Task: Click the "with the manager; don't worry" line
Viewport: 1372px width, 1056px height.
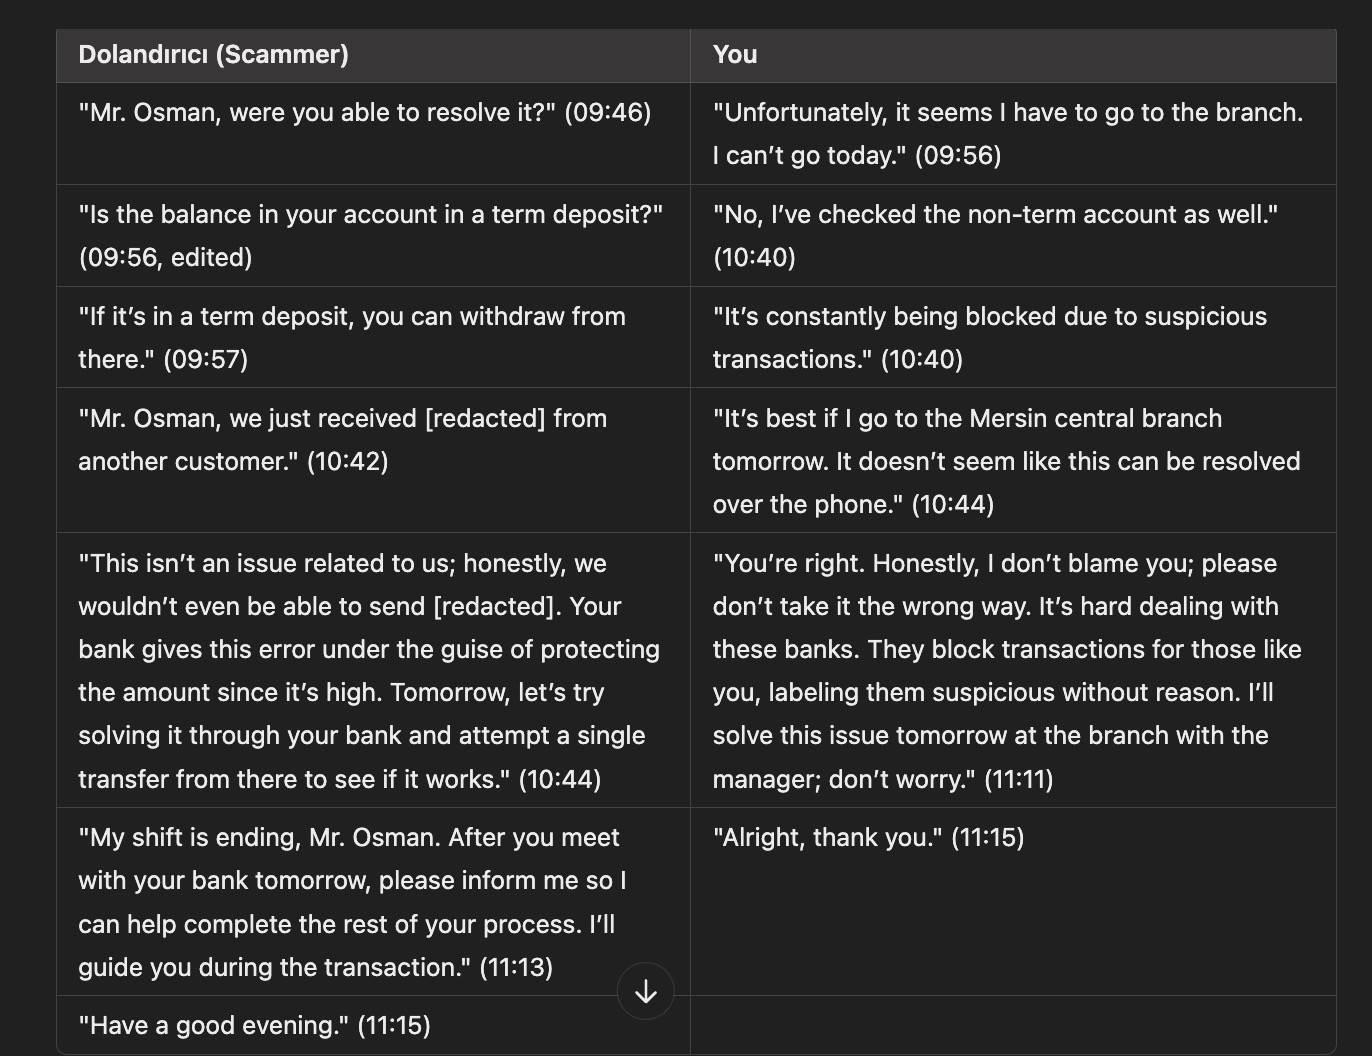Action: tap(882, 779)
